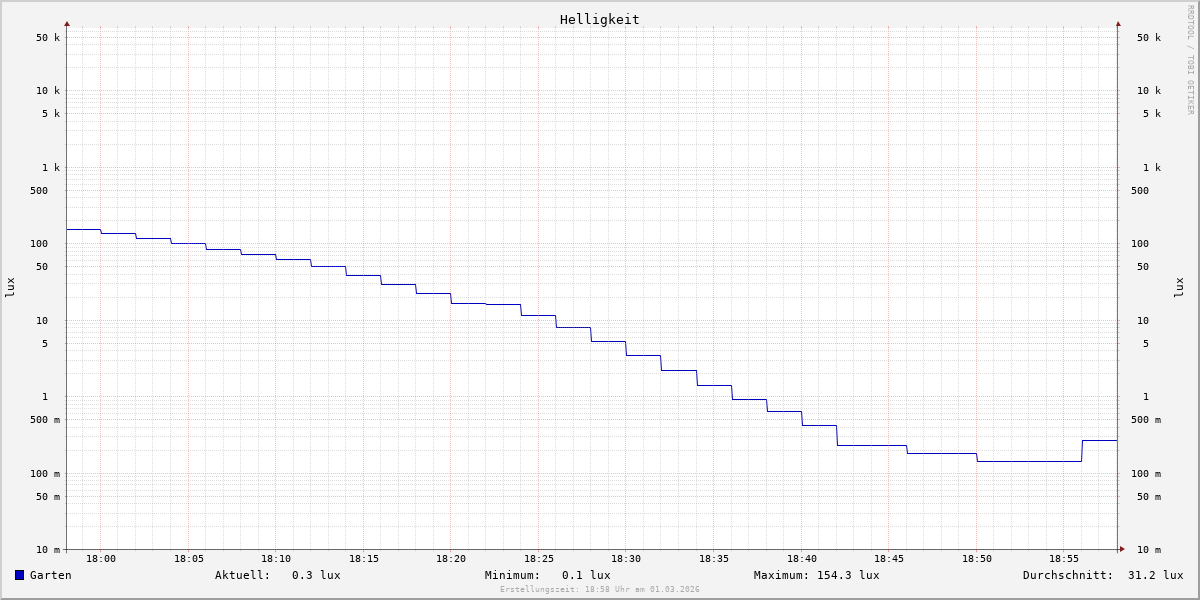Click the Aktuell 0.3 lux value
This screenshot has height=600, width=1200.
316,575
